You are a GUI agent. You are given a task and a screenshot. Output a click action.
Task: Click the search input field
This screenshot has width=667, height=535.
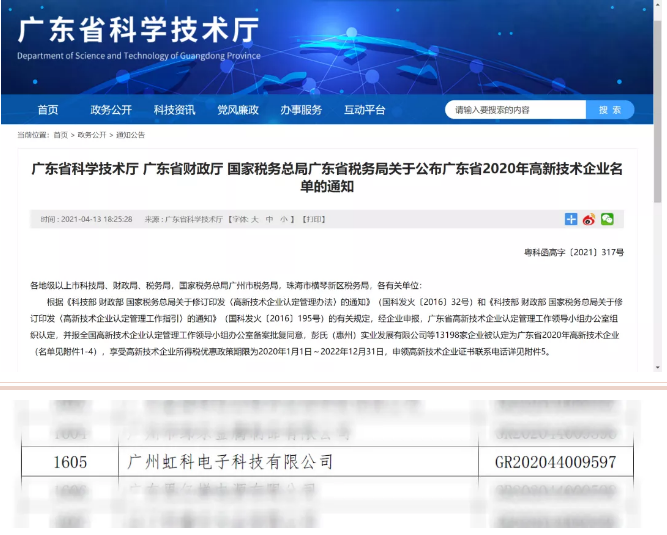pos(515,110)
